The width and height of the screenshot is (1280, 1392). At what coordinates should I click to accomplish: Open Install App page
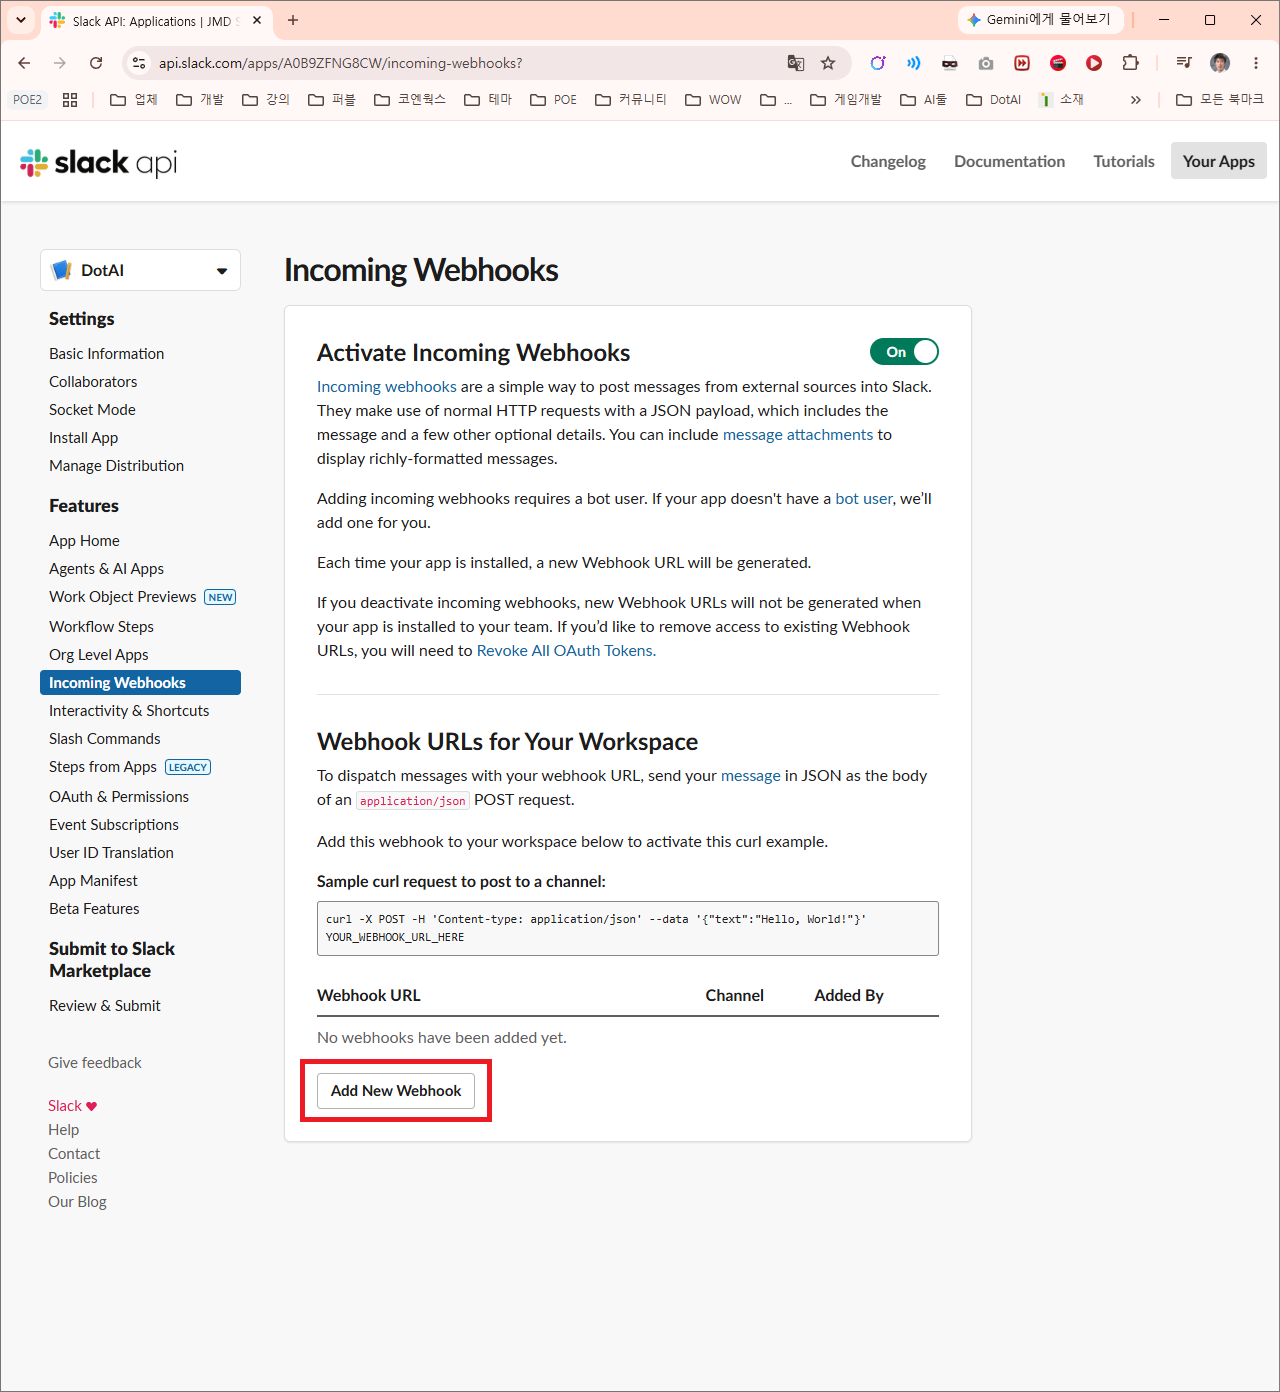tap(83, 438)
